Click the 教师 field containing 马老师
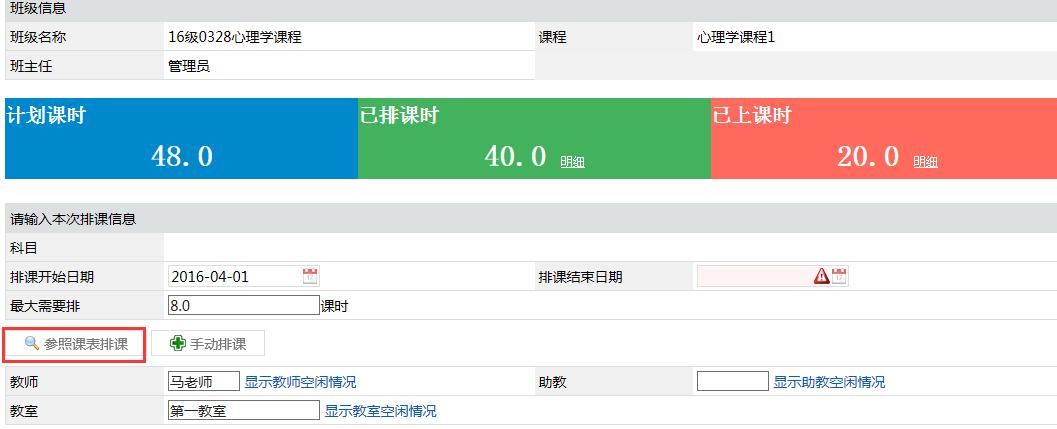The height and width of the screenshot is (429, 1057). click(x=204, y=382)
